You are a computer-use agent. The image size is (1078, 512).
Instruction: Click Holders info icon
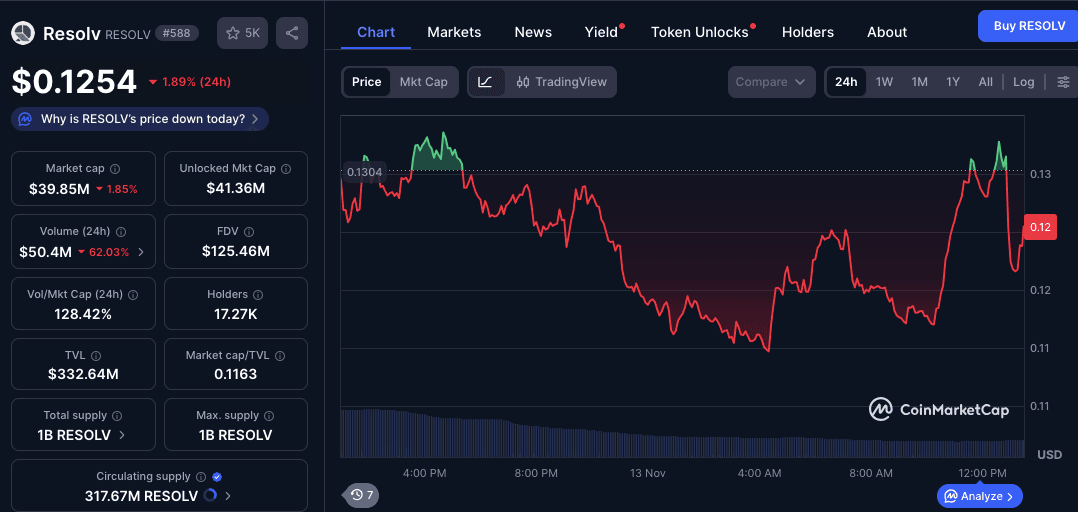point(258,294)
